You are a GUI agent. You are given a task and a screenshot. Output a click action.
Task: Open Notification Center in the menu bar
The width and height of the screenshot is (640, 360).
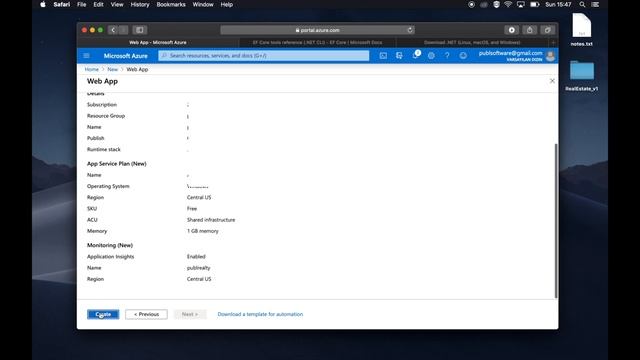pyautogui.click(x=596, y=4)
